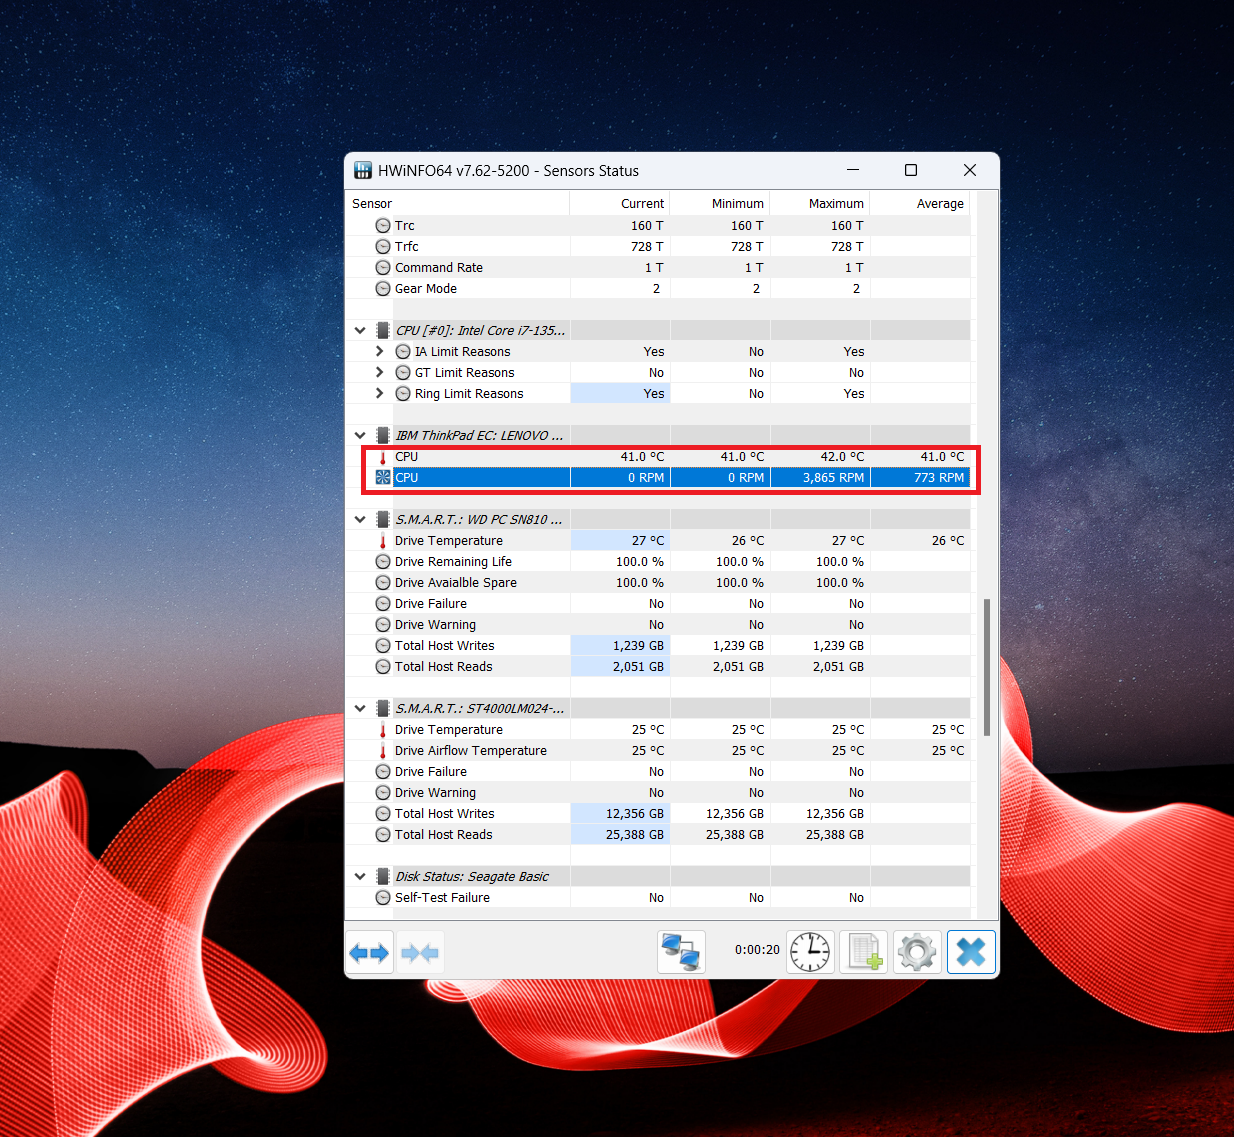The height and width of the screenshot is (1137, 1234).
Task: Click the Maximum column header
Action: coord(835,203)
